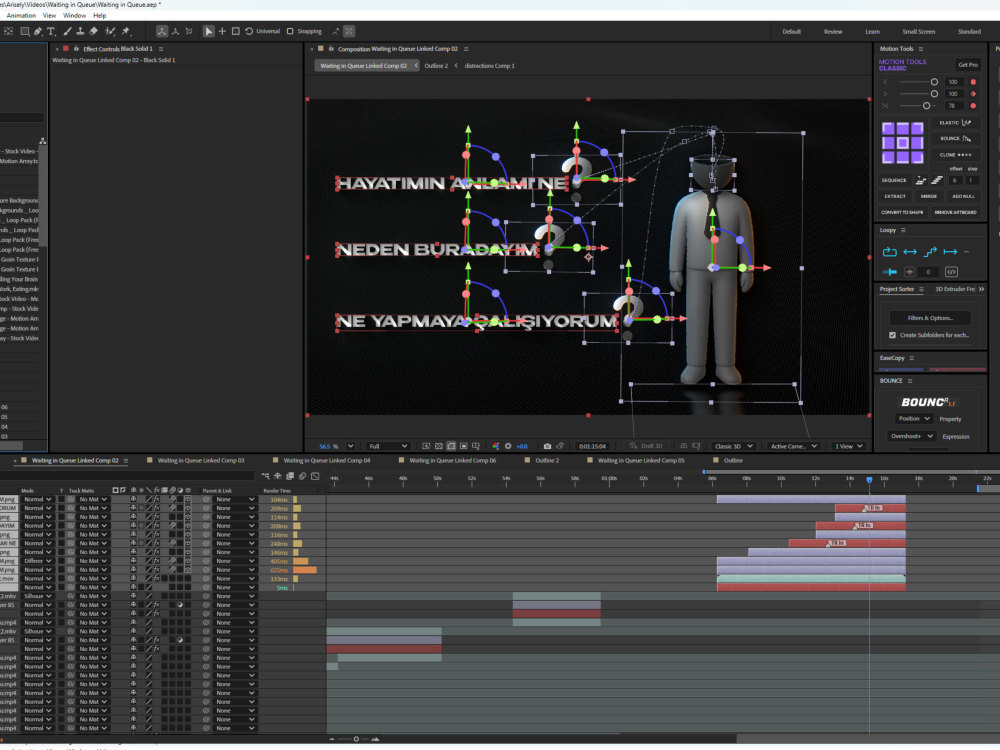
Task: Toggle the Draft 3D button
Action: pyautogui.click(x=646, y=446)
